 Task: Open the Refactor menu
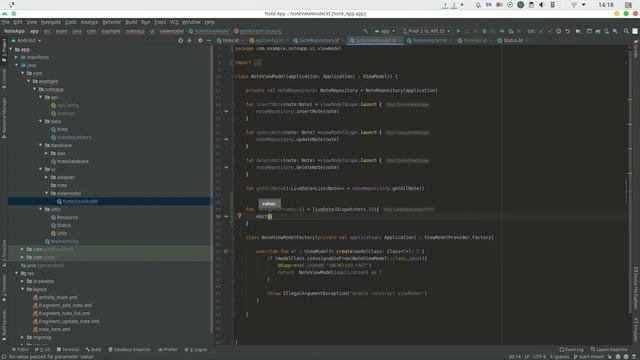coord(112,22)
